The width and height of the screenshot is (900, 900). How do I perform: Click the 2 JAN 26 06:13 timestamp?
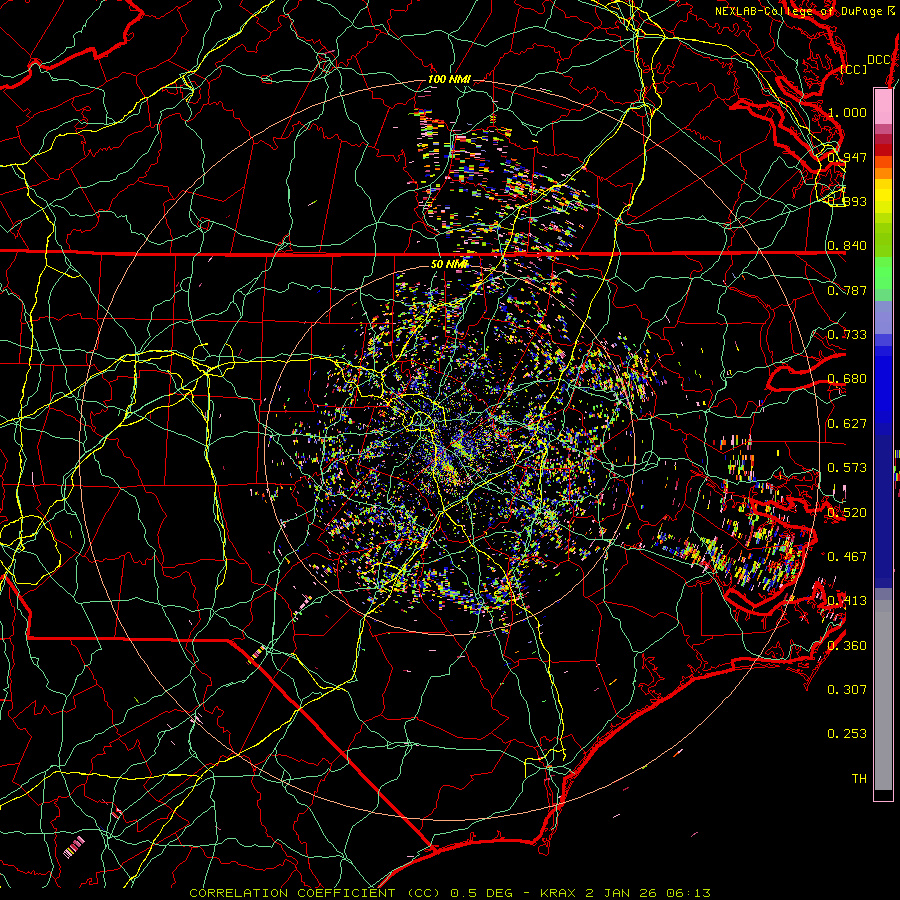point(648,893)
